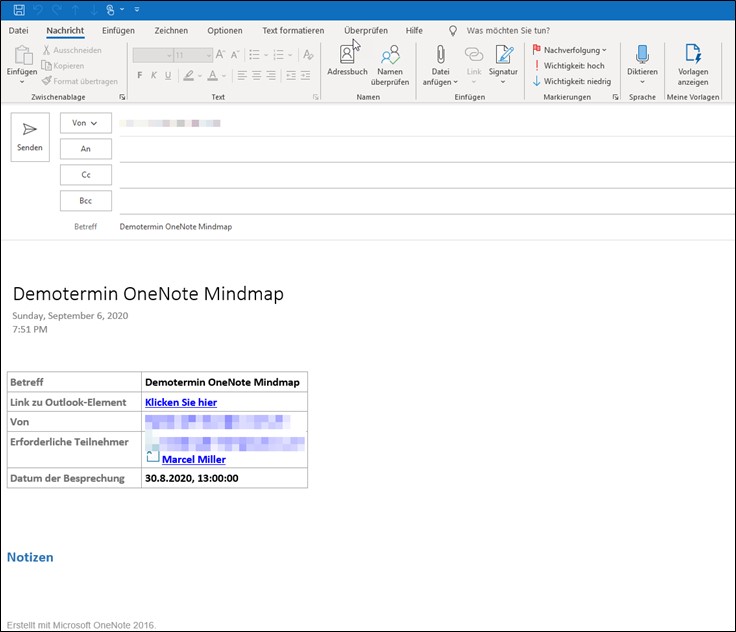Click into the An address field
Image resolution: width=736 pixels, height=632 pixels.
[x=427, y=150]
